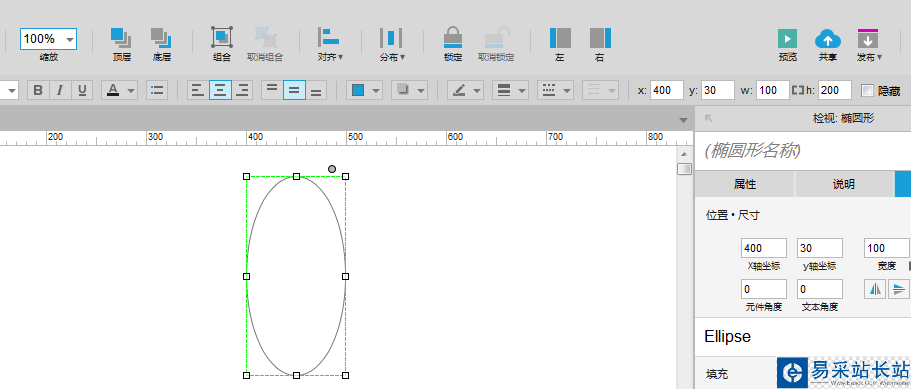911x389 pixels.
Task: Click the outer shadow icon
Action: click(402, 90)
